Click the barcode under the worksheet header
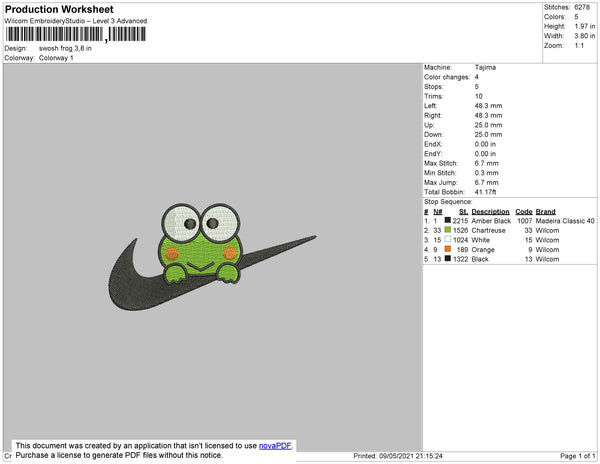This screenshot has height=464, width=600. coord(76,34)
